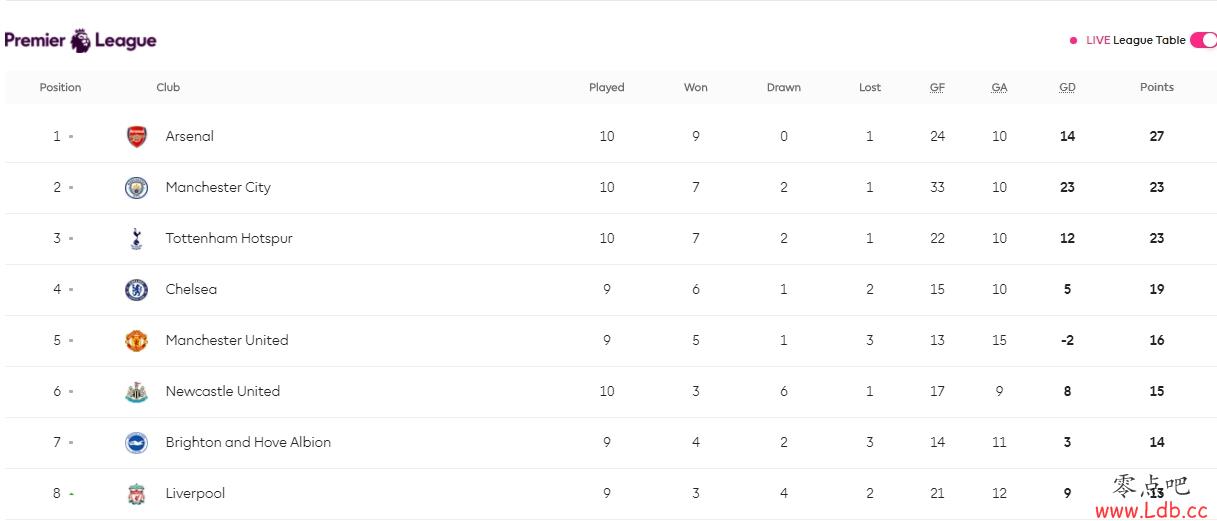Click the Tottenham Hotspur club crest

[x=136, y=239]
